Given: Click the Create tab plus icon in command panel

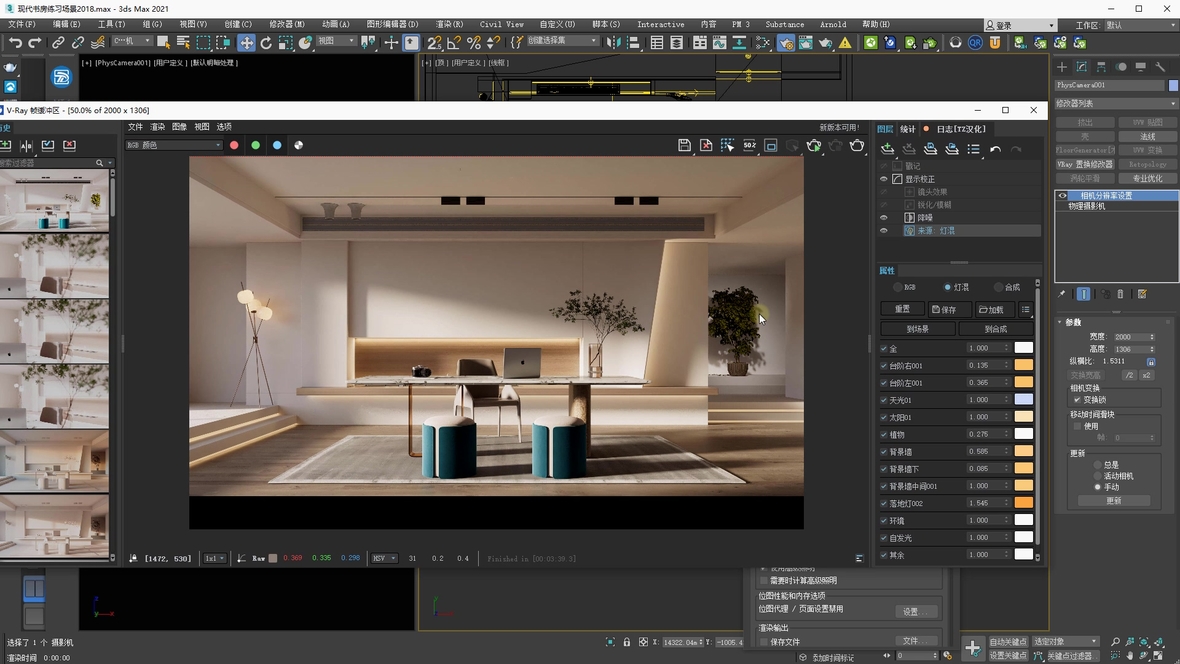Looking at the screenshot, I should [x=1062, y=67].
